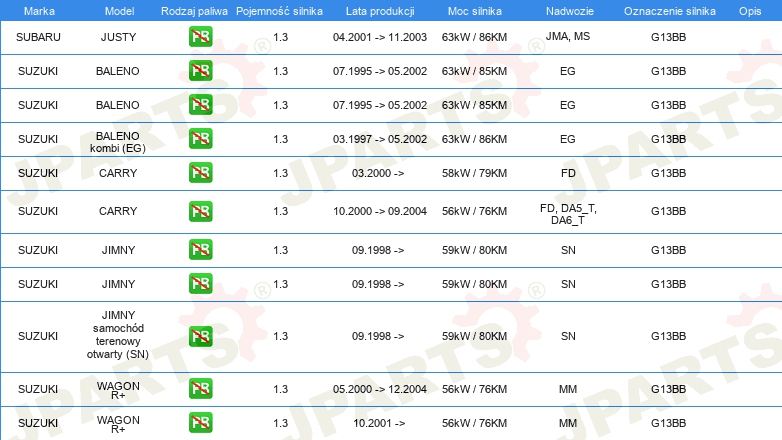Click fuel icon in WAGON R+ 10.2001 row

[x=200, y=422]
